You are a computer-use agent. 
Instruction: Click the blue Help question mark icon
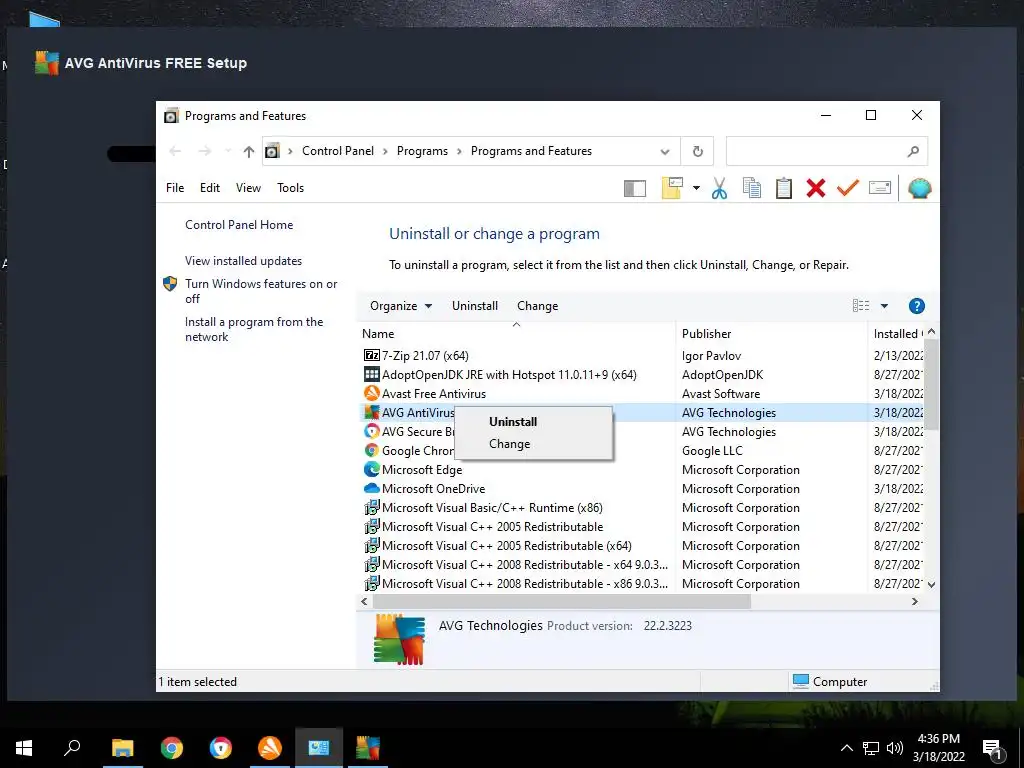(x=916, y=306)
